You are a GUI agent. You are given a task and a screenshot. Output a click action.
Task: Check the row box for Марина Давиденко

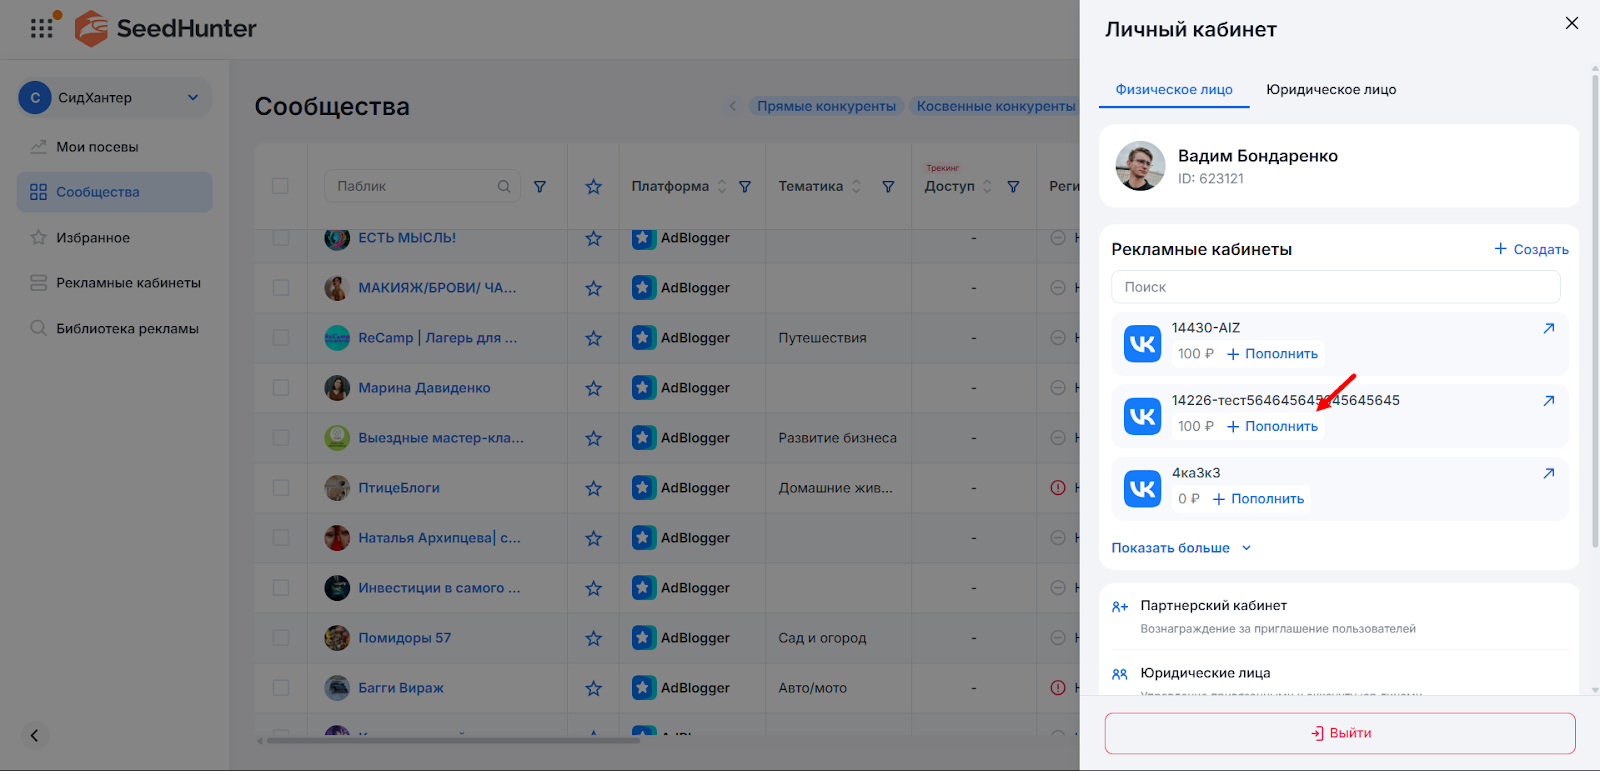280,388
